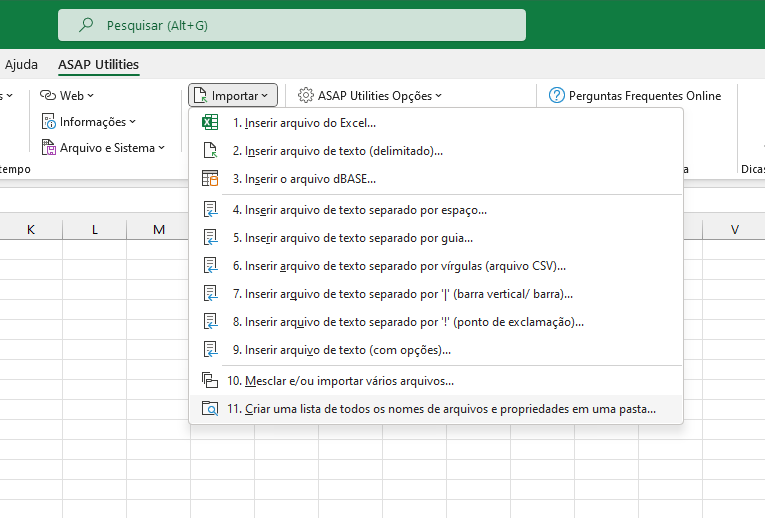Click the Arquivo e Sistema disk icon
Viewport: 765px width, 518px height.
pyautogui.click(x=48, y=147)
